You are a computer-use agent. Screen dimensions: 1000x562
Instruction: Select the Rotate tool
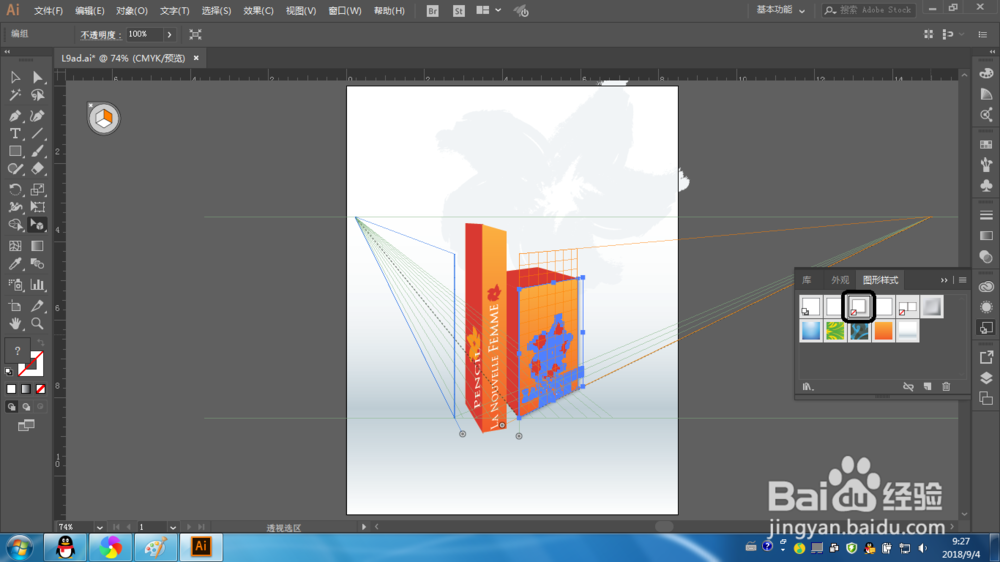point(15,189)
